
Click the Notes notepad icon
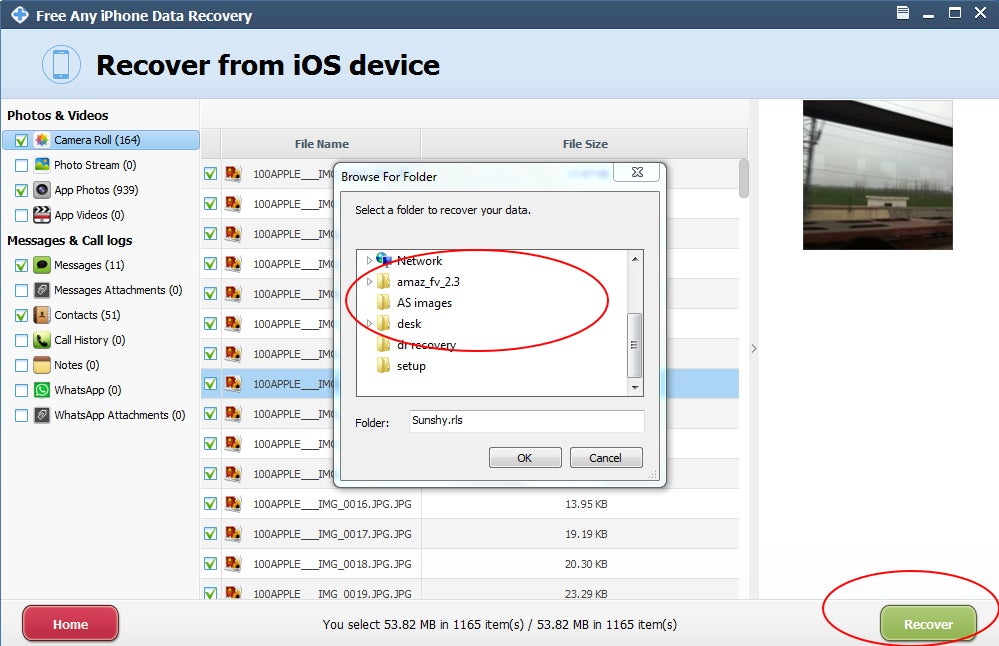pyautogui.click(x=42, y=365)
